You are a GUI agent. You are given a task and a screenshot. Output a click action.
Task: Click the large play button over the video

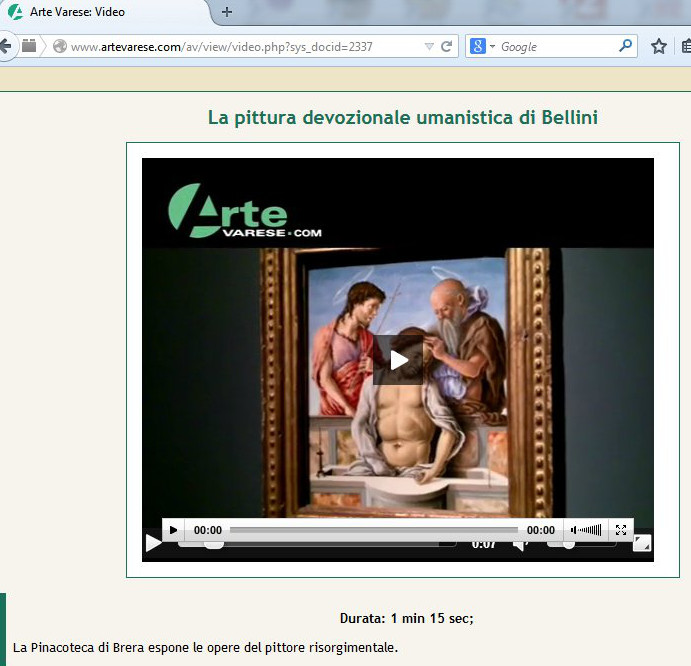tap(398, 360)
